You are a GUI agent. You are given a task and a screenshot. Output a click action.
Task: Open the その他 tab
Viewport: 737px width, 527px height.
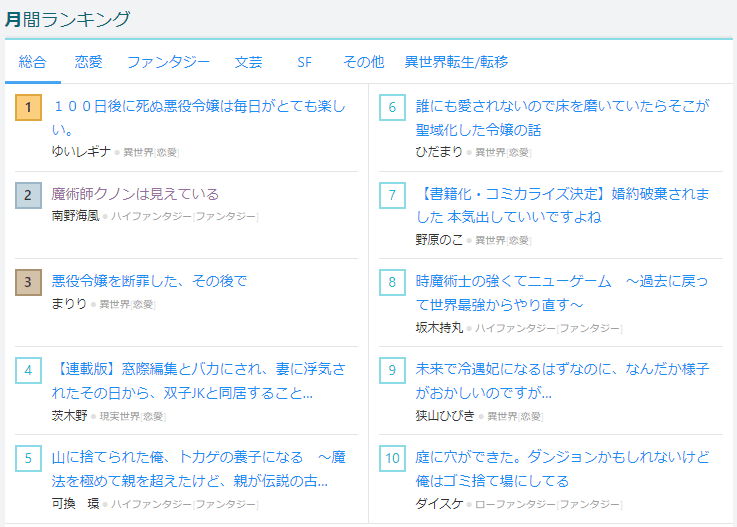click(x=364, y=62)
